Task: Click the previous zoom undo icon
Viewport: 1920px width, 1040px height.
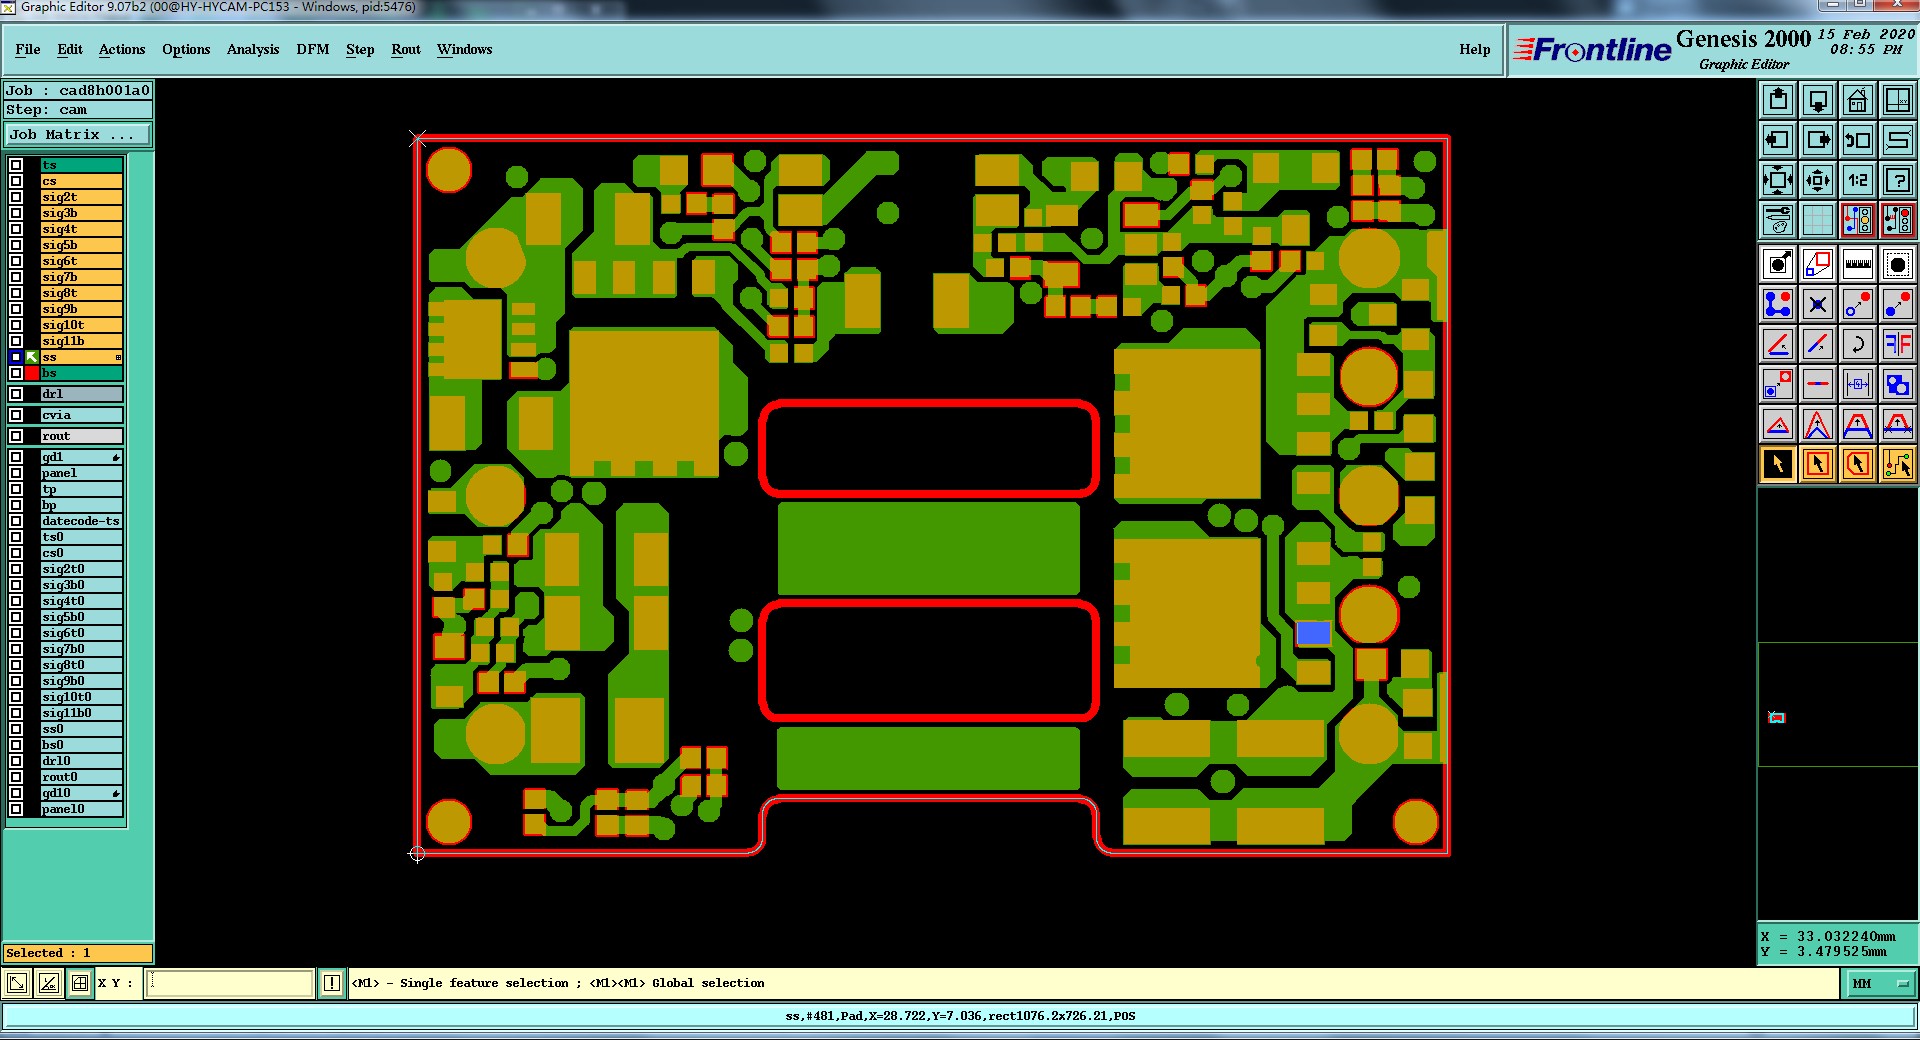Action: pos(1858,140)
